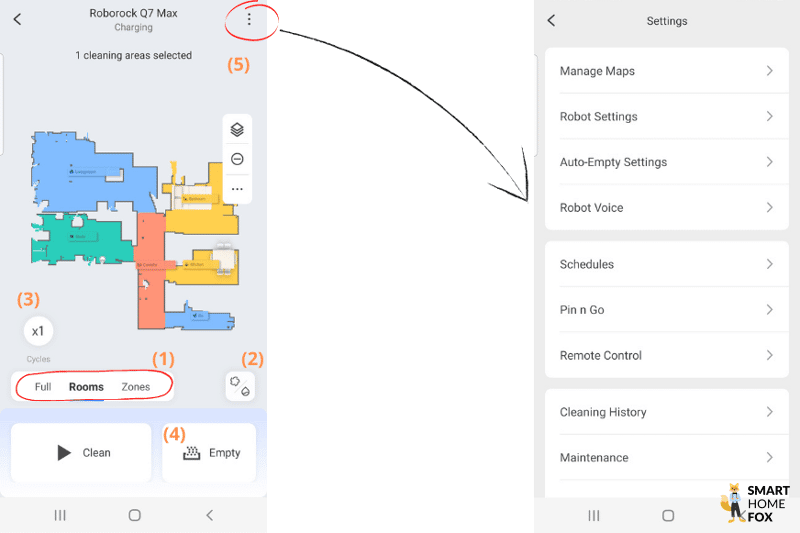Open the Schedules option
Image resolution: width=800 pixels, height=533 pixels.
667,264
